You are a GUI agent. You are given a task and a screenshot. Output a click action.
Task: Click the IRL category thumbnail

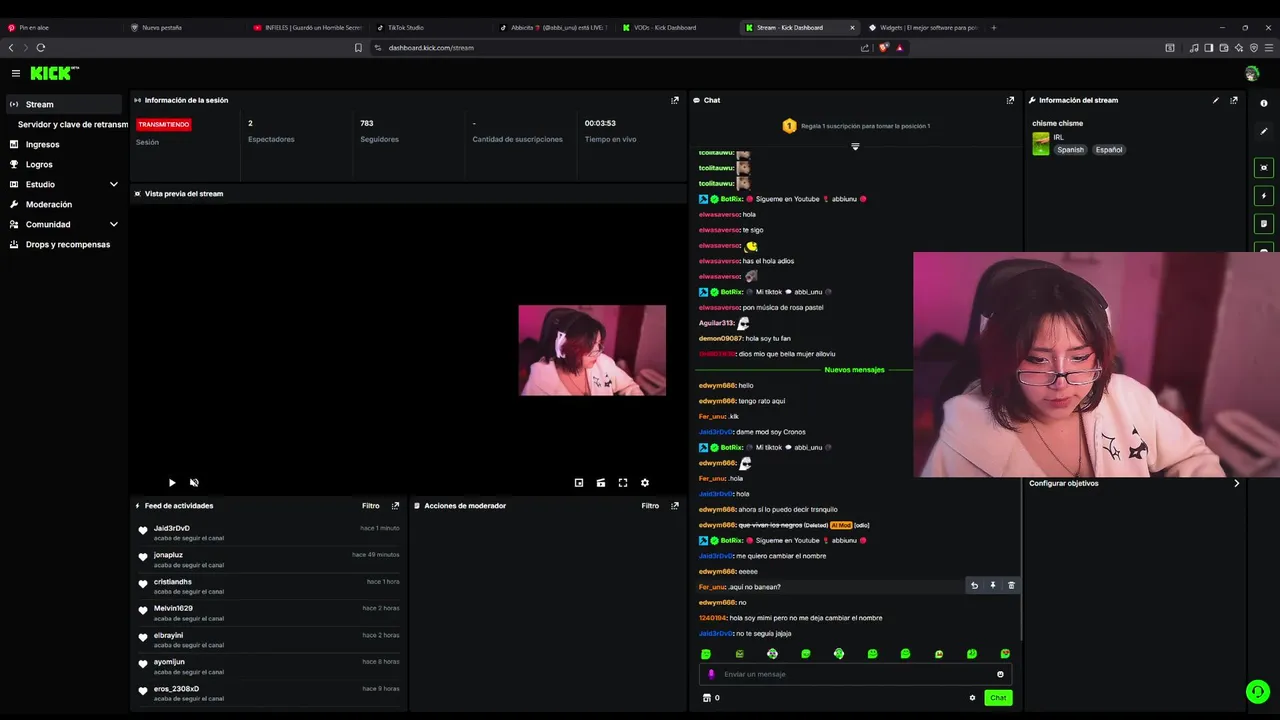coord(1041,144)
